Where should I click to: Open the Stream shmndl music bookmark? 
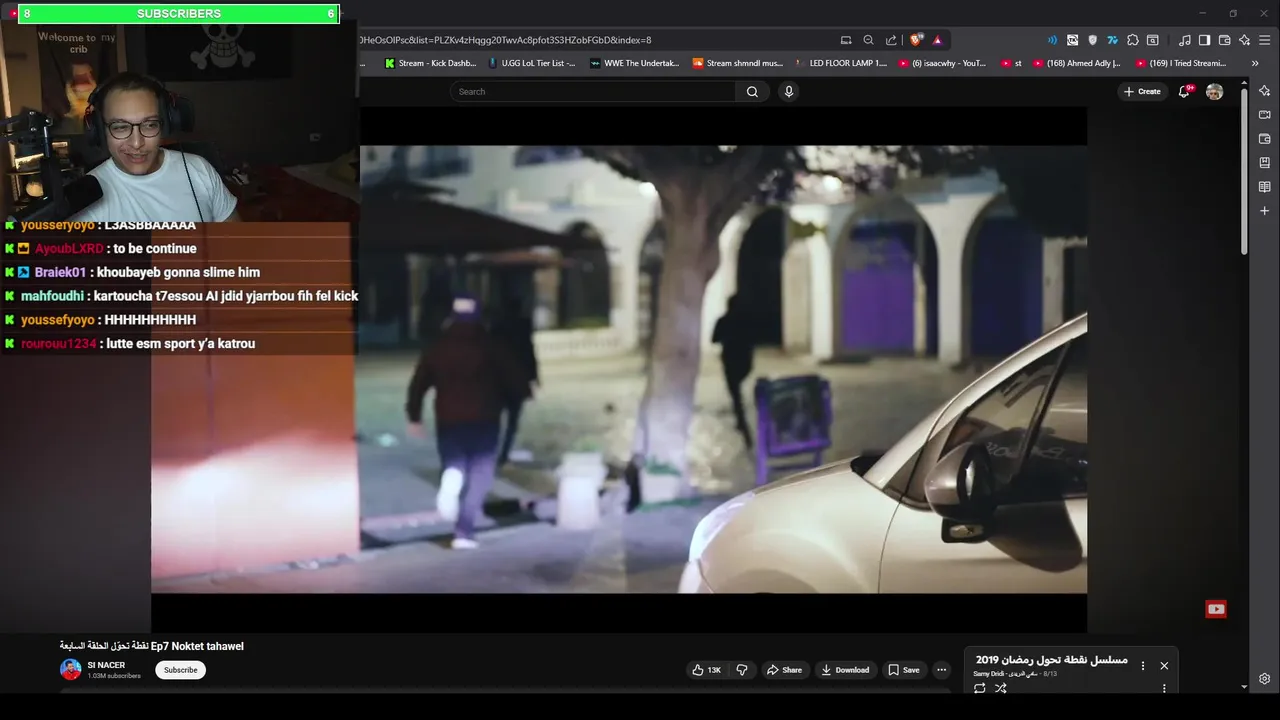(738, 63)
